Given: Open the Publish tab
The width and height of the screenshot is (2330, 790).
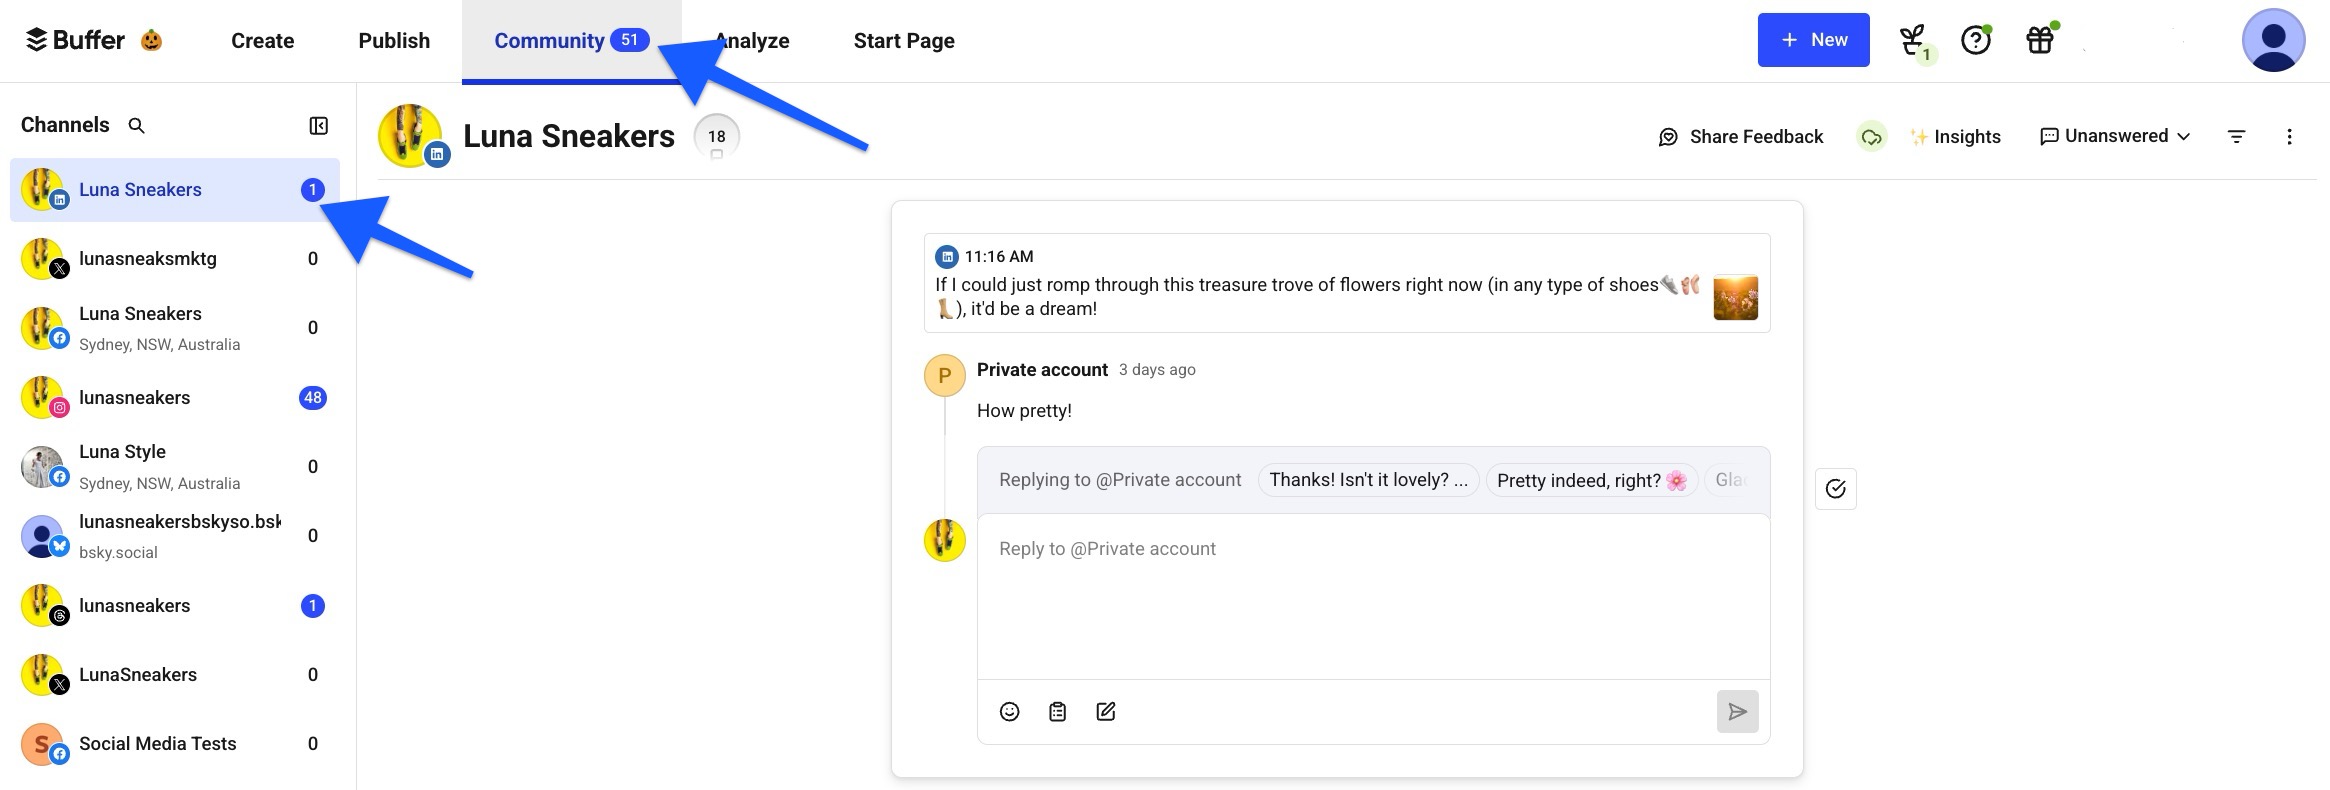Looking at the screenshot, I should click(394, 41).
